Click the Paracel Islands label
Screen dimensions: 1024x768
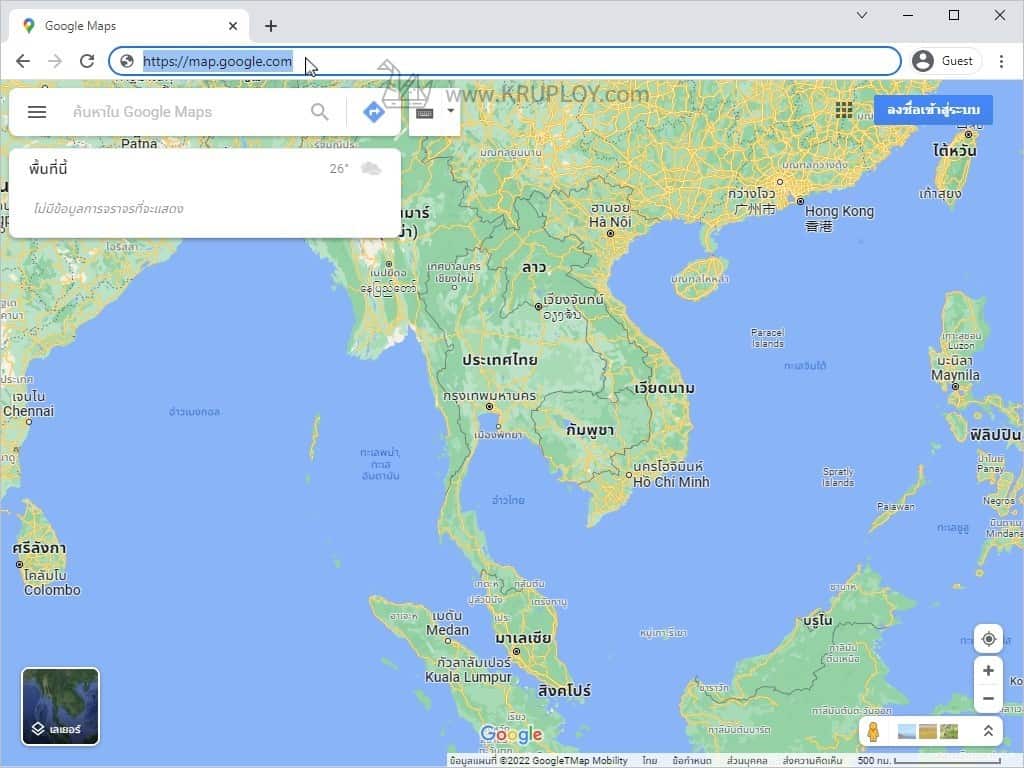click(767, 338)
